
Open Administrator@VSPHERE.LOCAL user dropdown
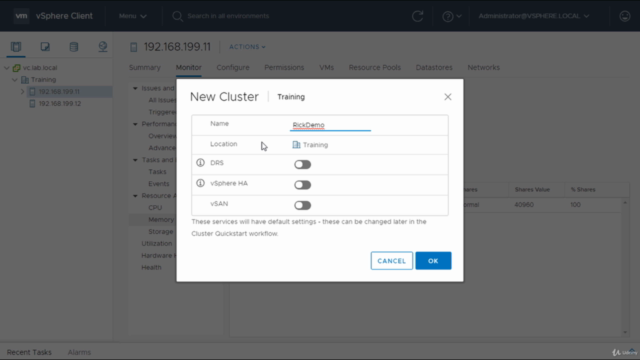534,16
